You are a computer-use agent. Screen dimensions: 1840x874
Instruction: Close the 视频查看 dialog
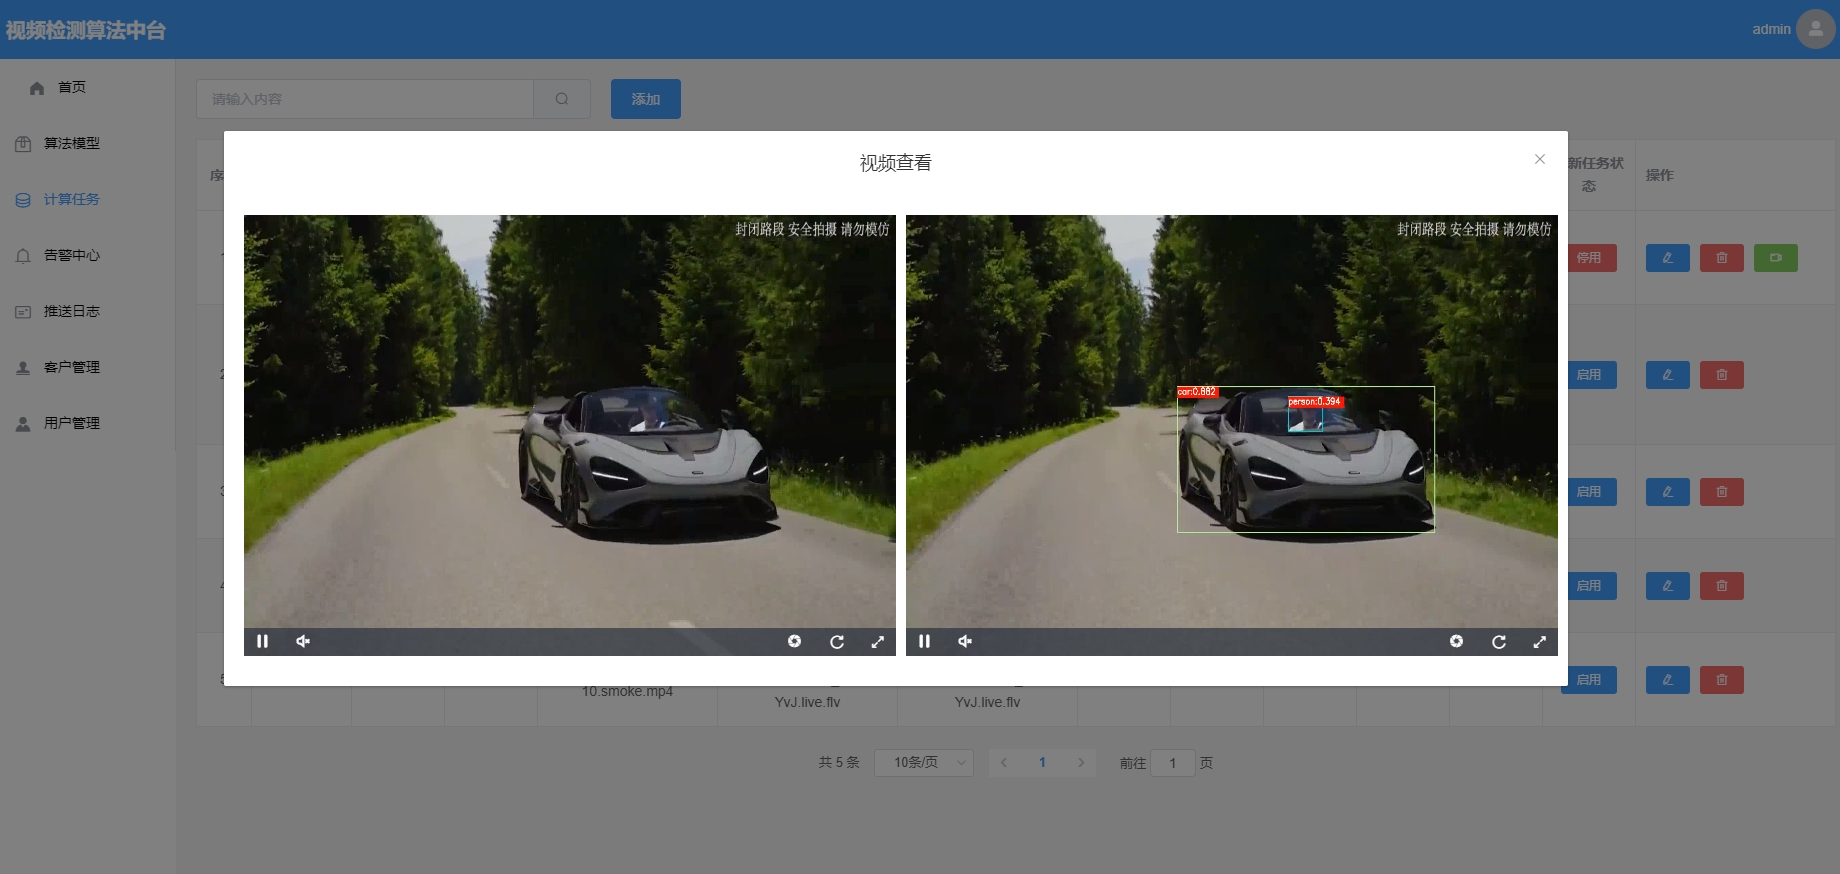[1540, 159]
